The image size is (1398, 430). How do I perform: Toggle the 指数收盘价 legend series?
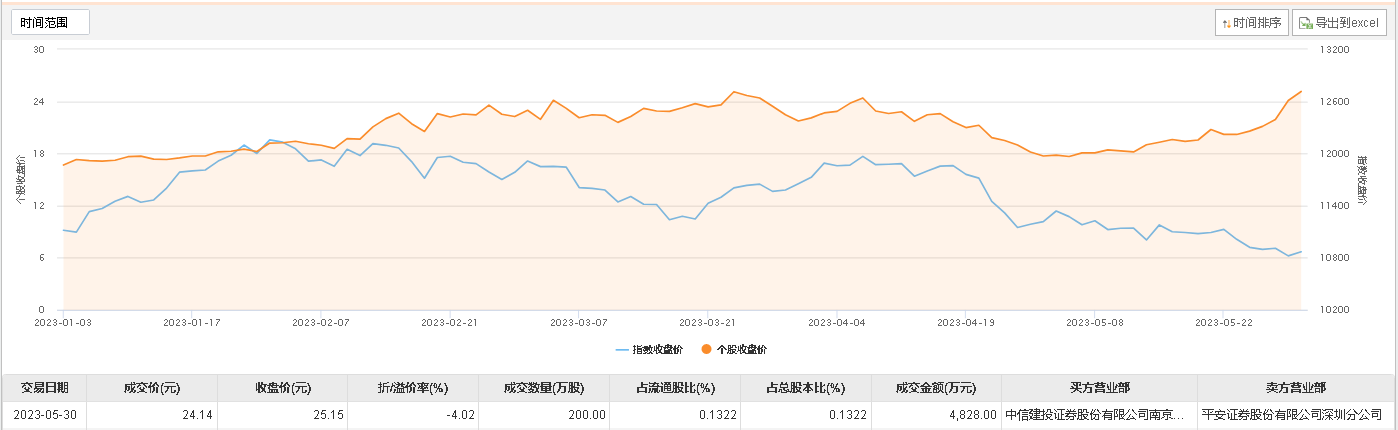[650, 350]
